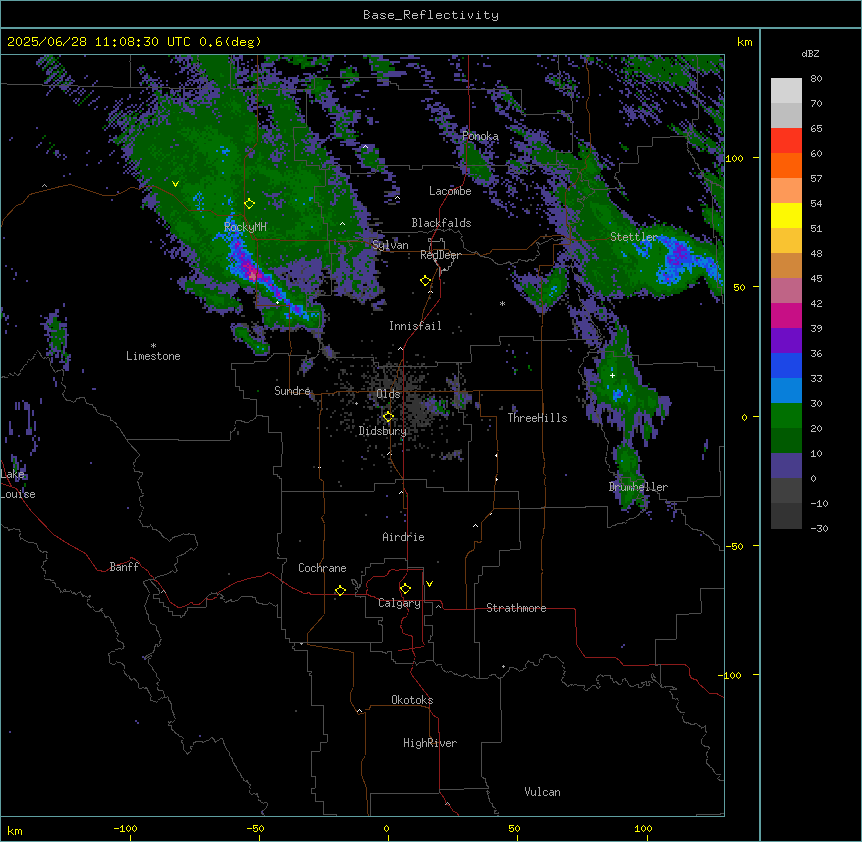Click the Limestone label
The image size is (862, 842).
(x=153, y=356)
